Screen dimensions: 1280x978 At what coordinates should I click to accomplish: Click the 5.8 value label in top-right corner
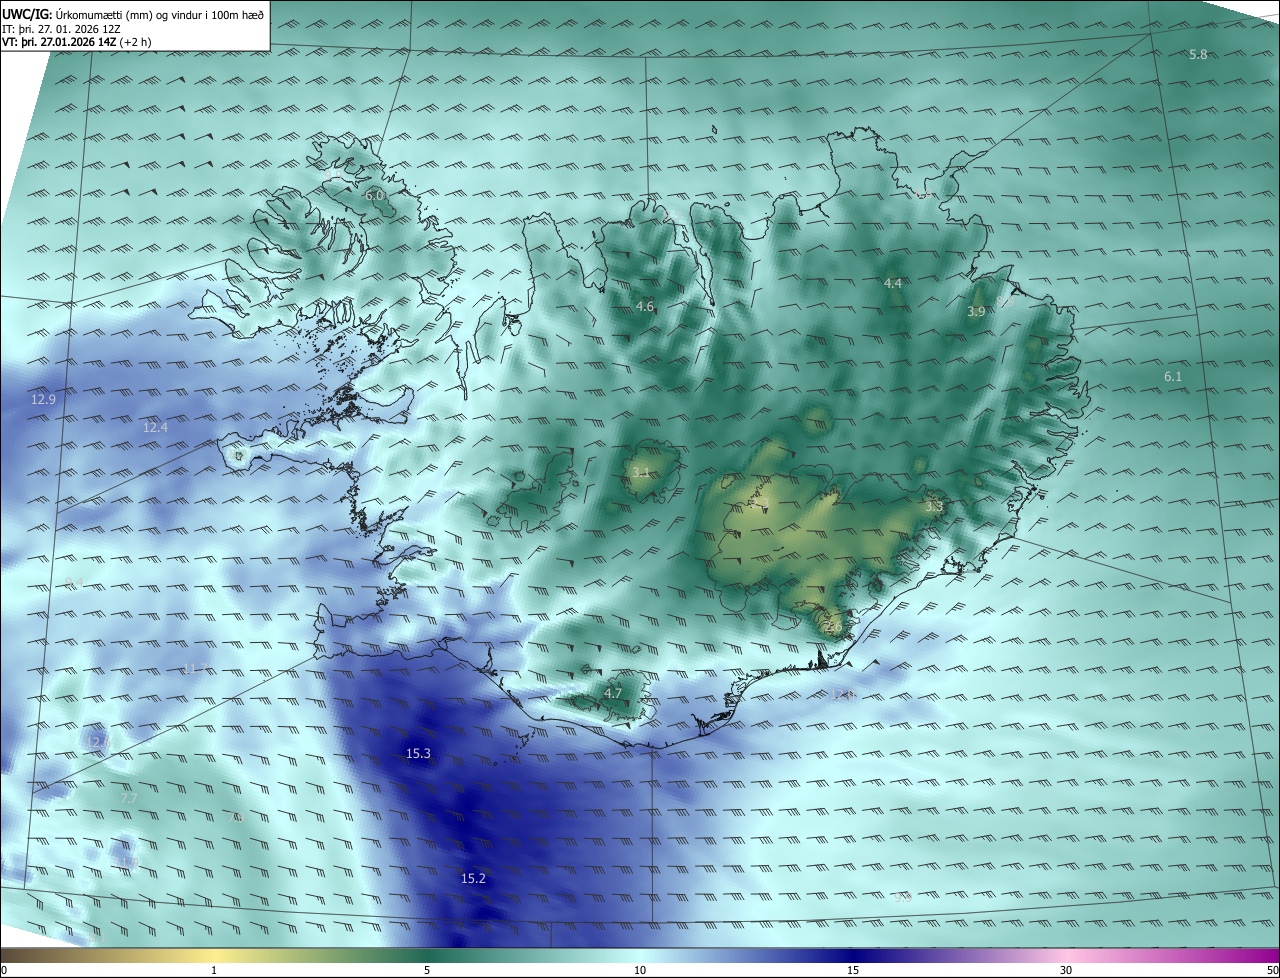click(1198, 54)
